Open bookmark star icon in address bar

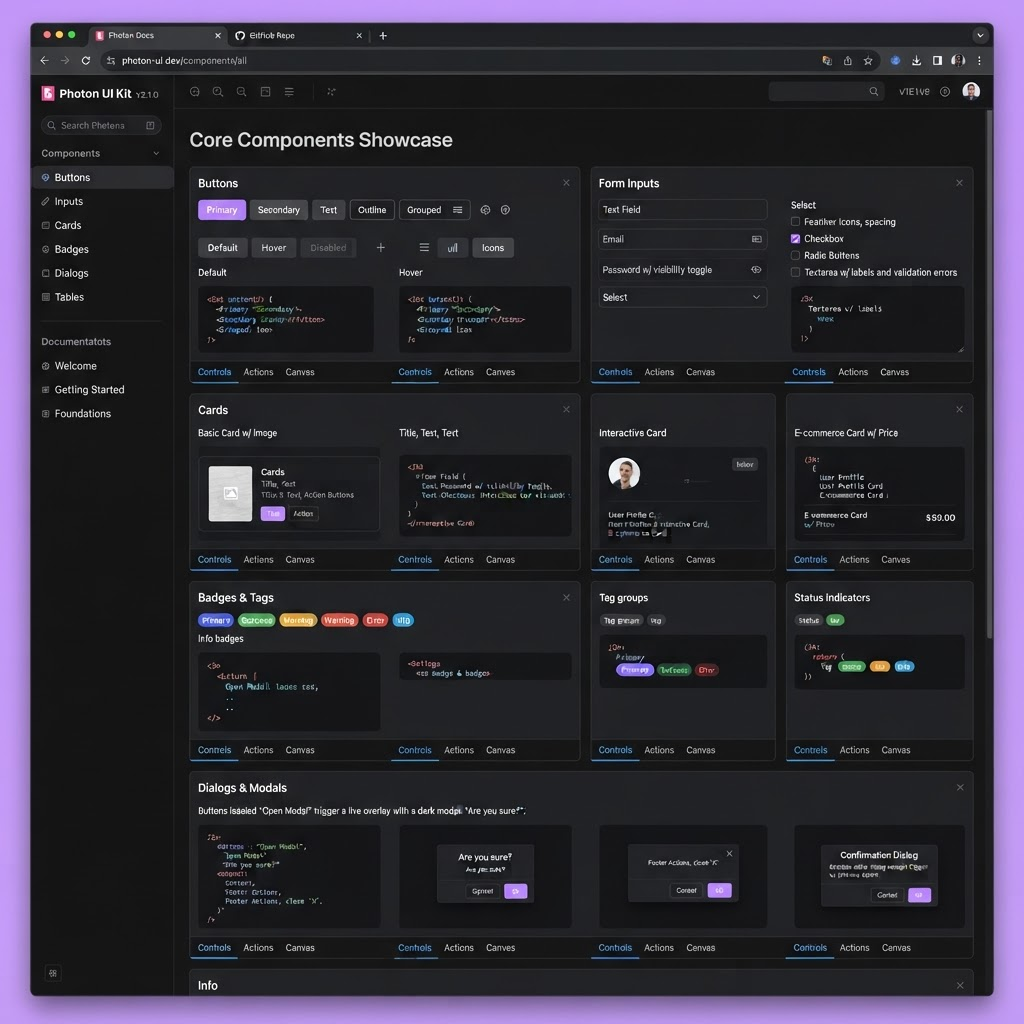tap(868, 61)
